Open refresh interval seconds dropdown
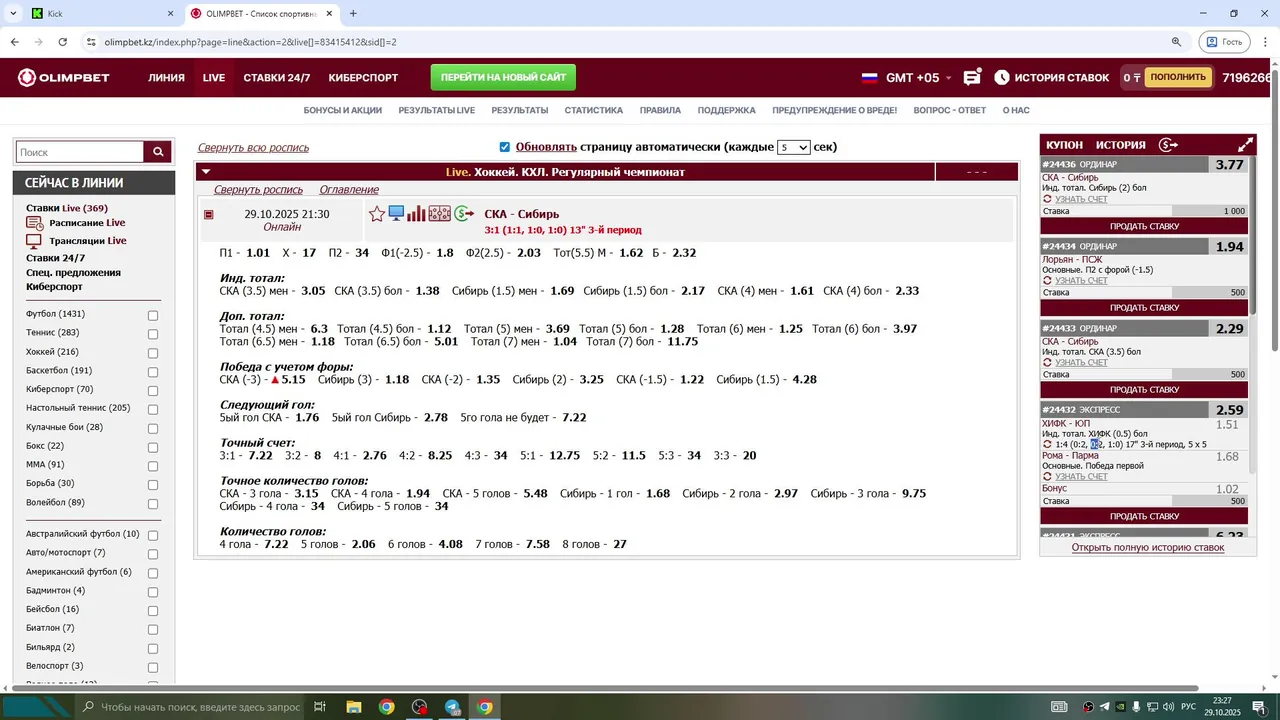 tap(793, 147)
